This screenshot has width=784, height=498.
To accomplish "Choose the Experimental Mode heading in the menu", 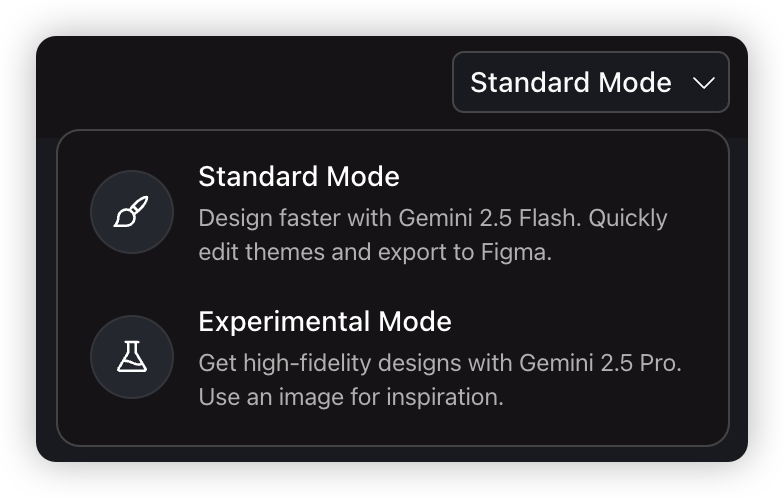I will click(325, 322).
